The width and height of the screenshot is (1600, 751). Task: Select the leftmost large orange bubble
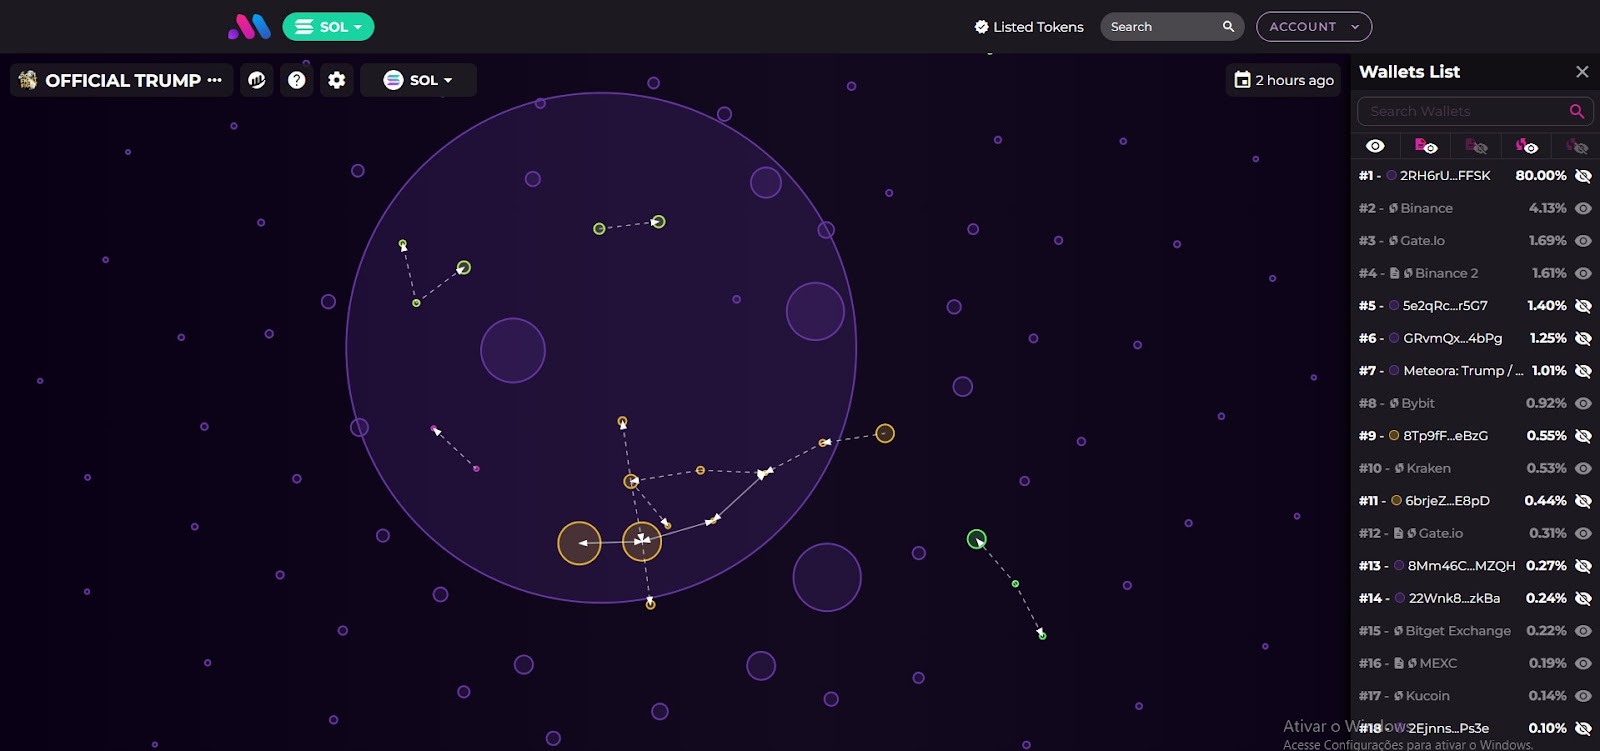pos(579,543)
